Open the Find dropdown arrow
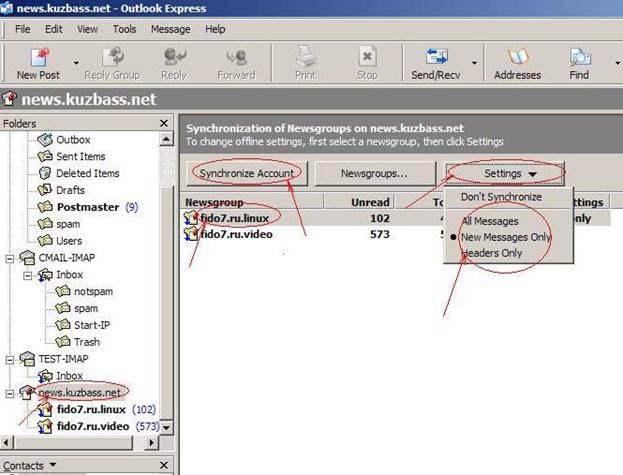623x475 pixels. (x=617, y=63)
